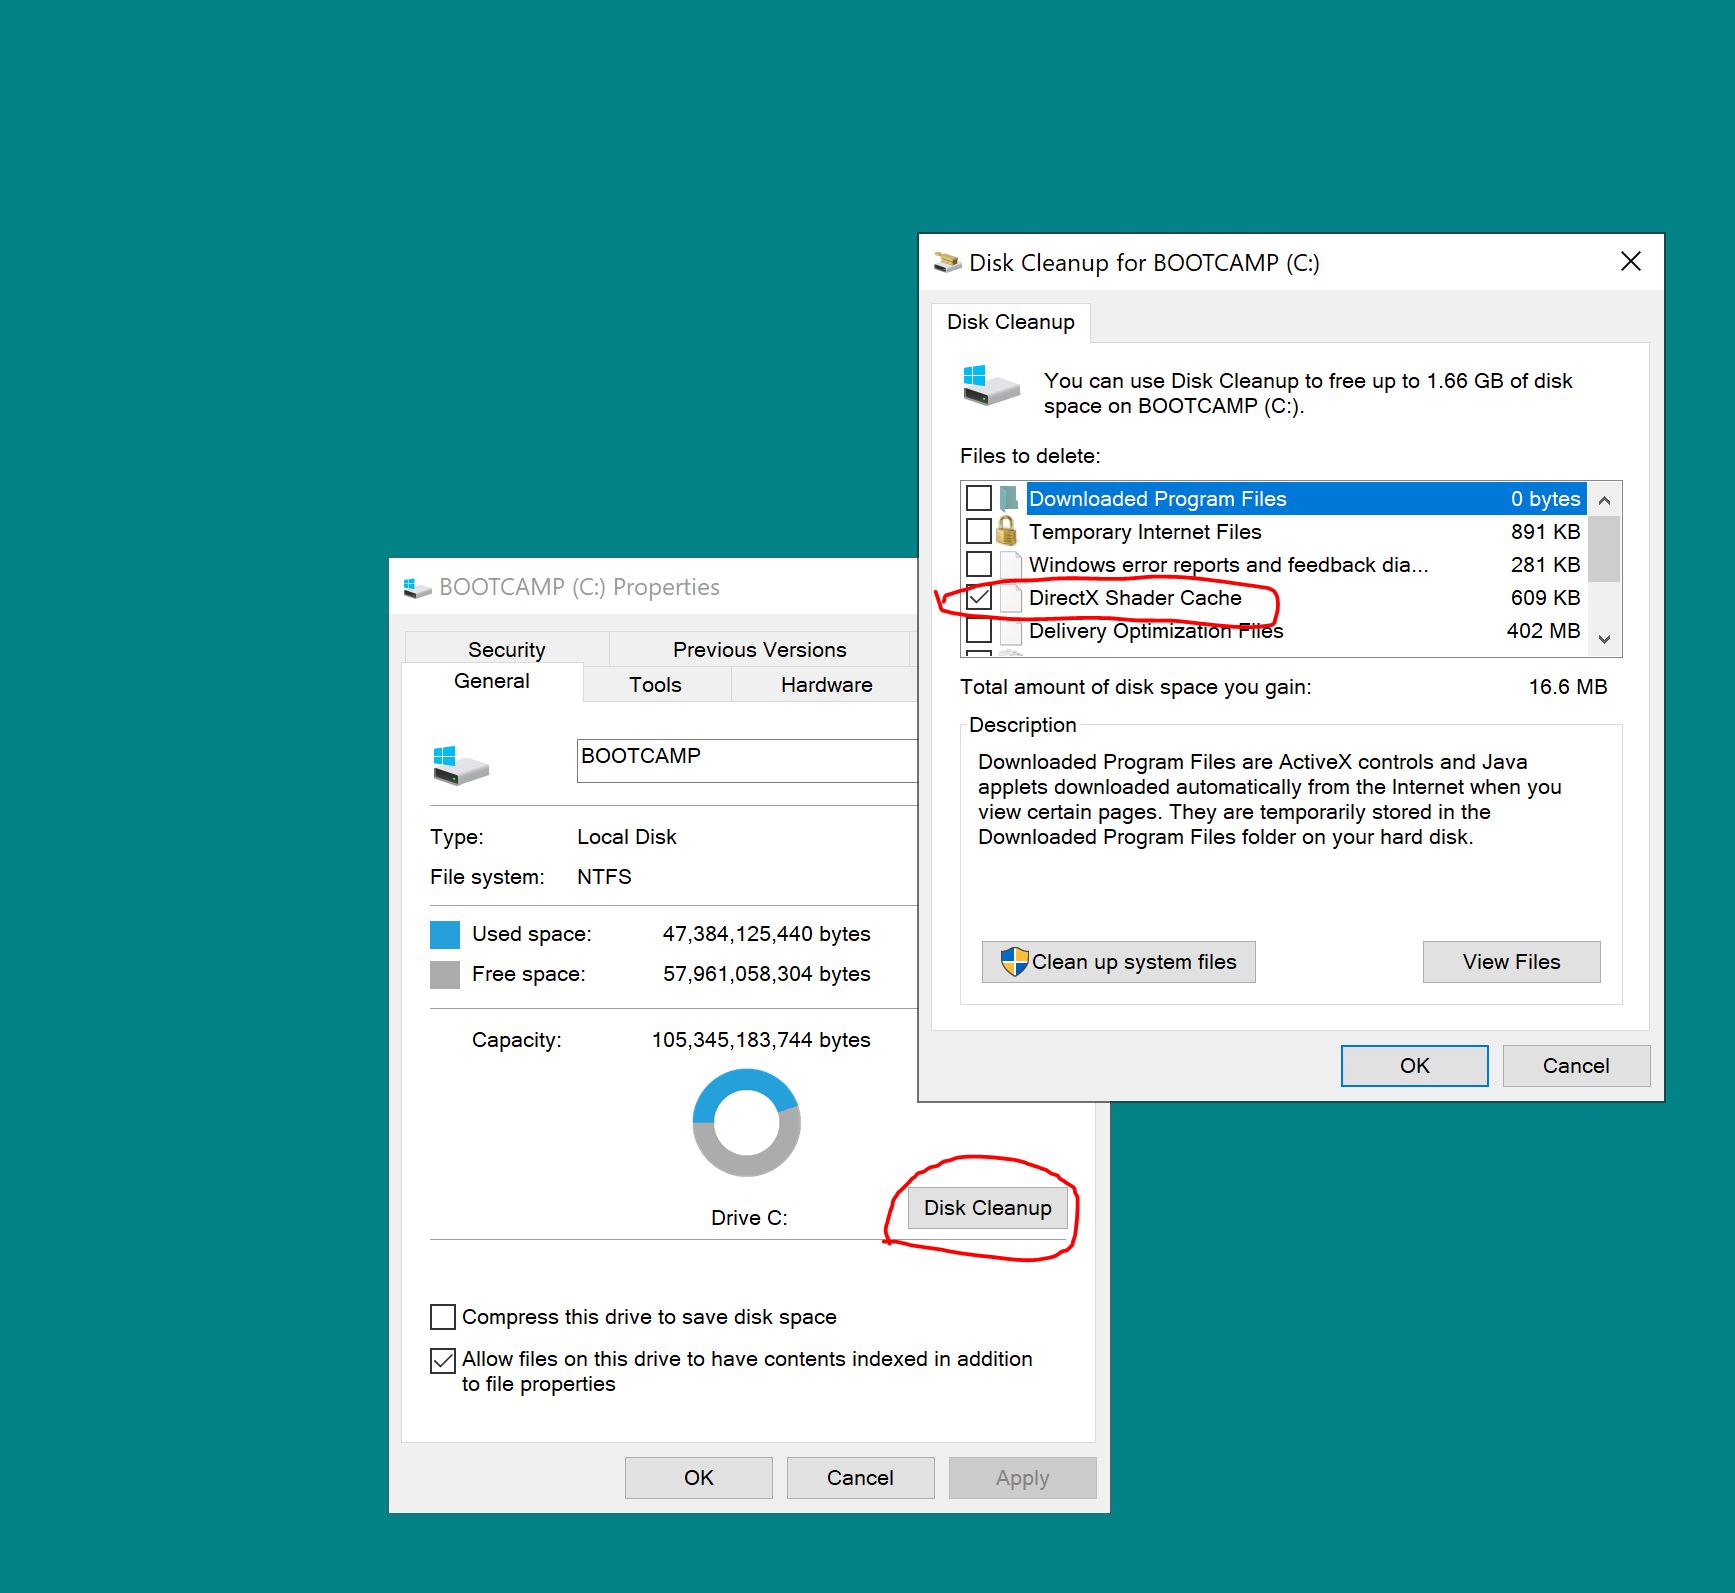Click the Delivery Optimization Files file icon
This screenshot has width=1735, height=1593.
click(x=1011, y=631)
